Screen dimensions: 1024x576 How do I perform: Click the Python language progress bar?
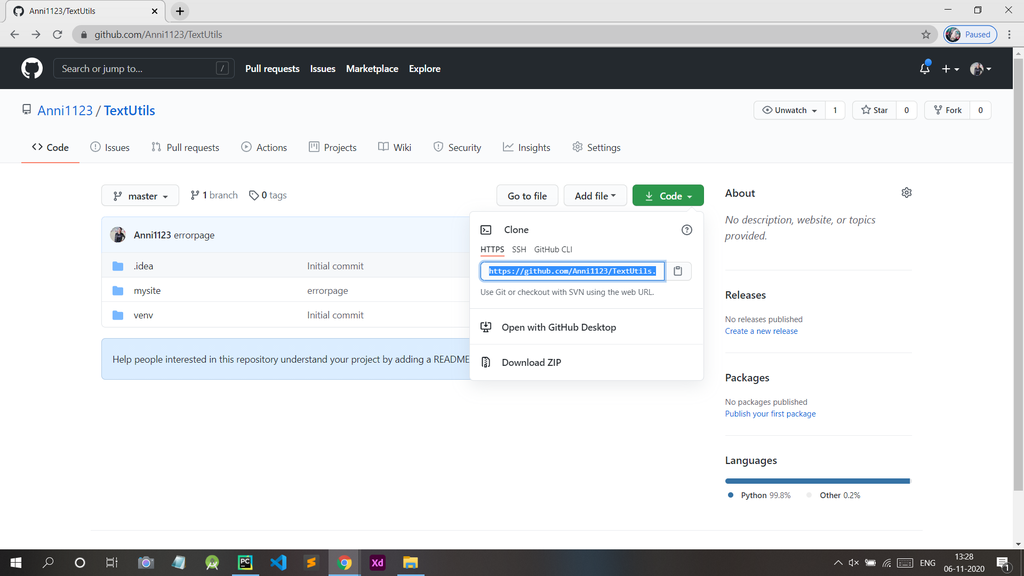(817, 481)
